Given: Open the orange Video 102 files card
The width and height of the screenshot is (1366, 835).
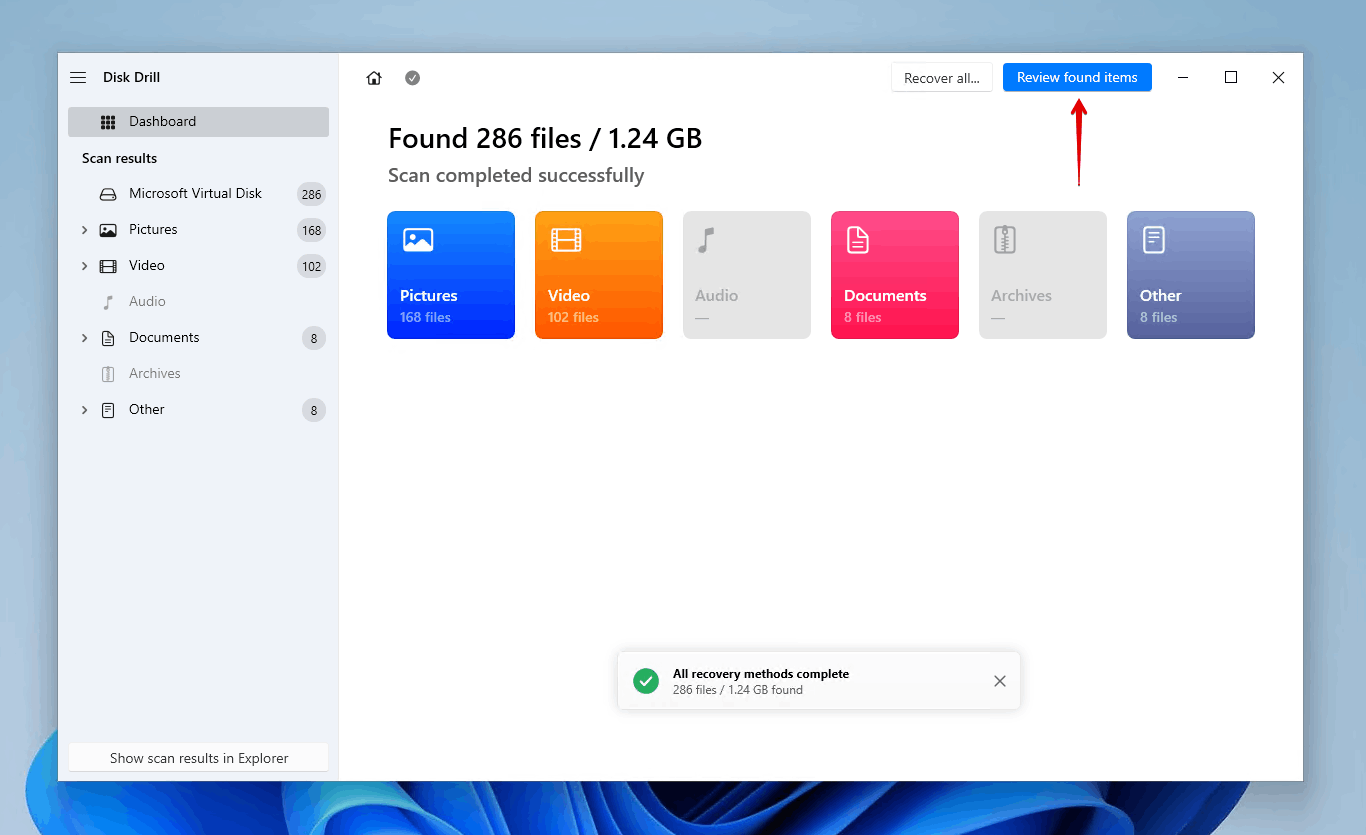Looking at the screenshot, I should pos(599,275).
